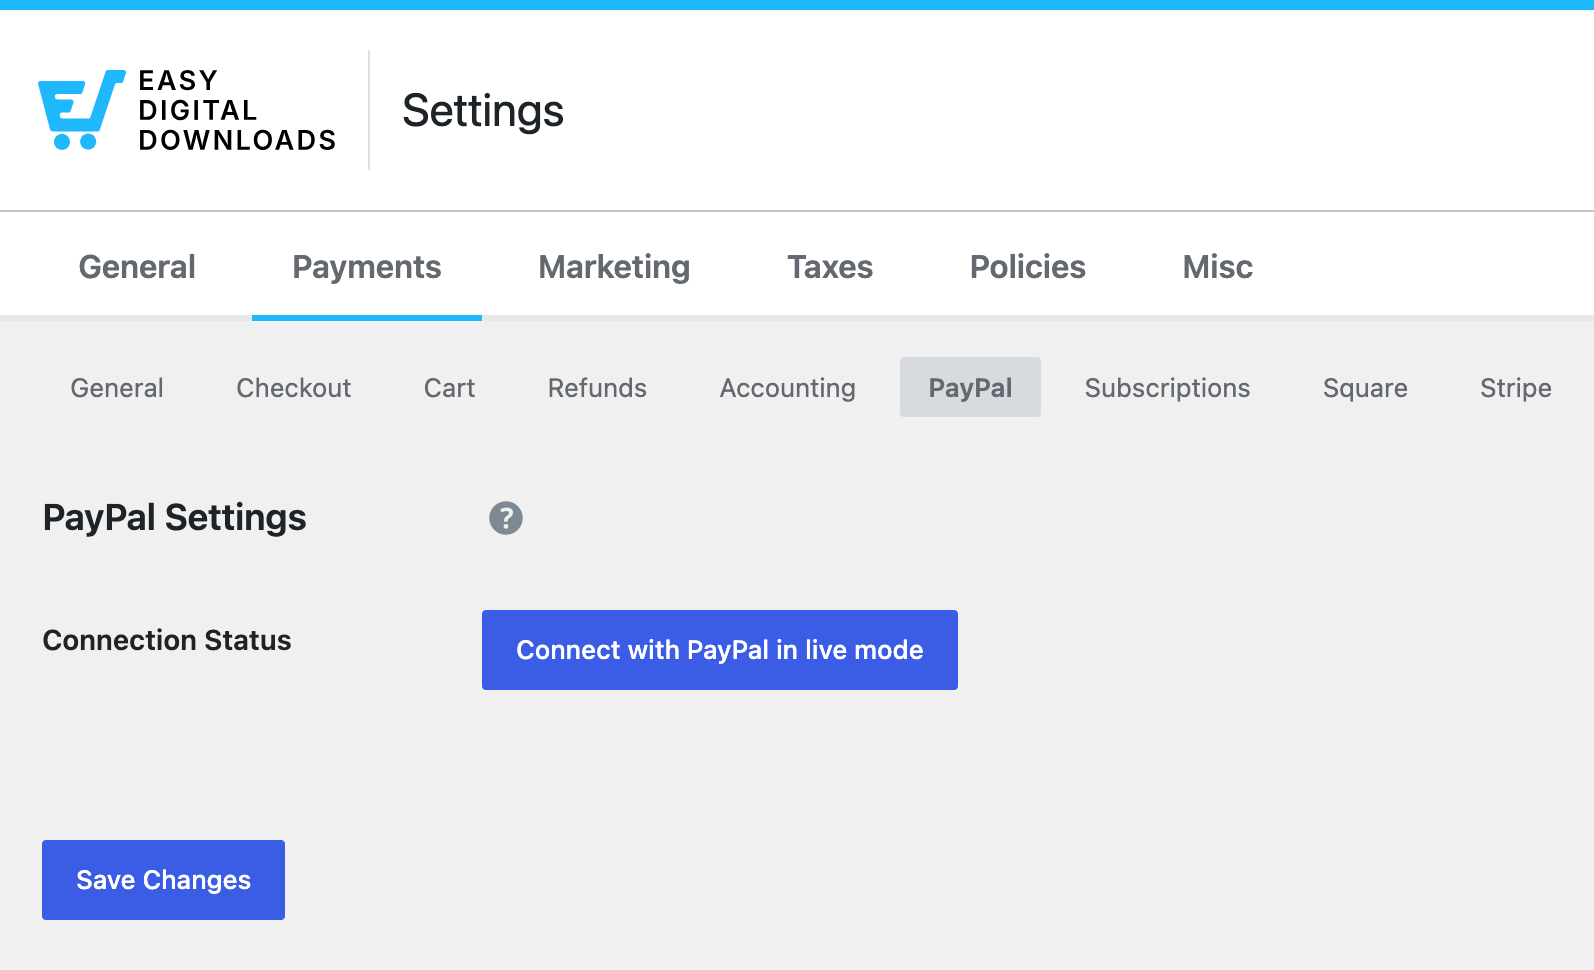Switch to the Accounting sub-tab
The height and width of the screenshot is (970, 1594).
(x=788, y=388)
